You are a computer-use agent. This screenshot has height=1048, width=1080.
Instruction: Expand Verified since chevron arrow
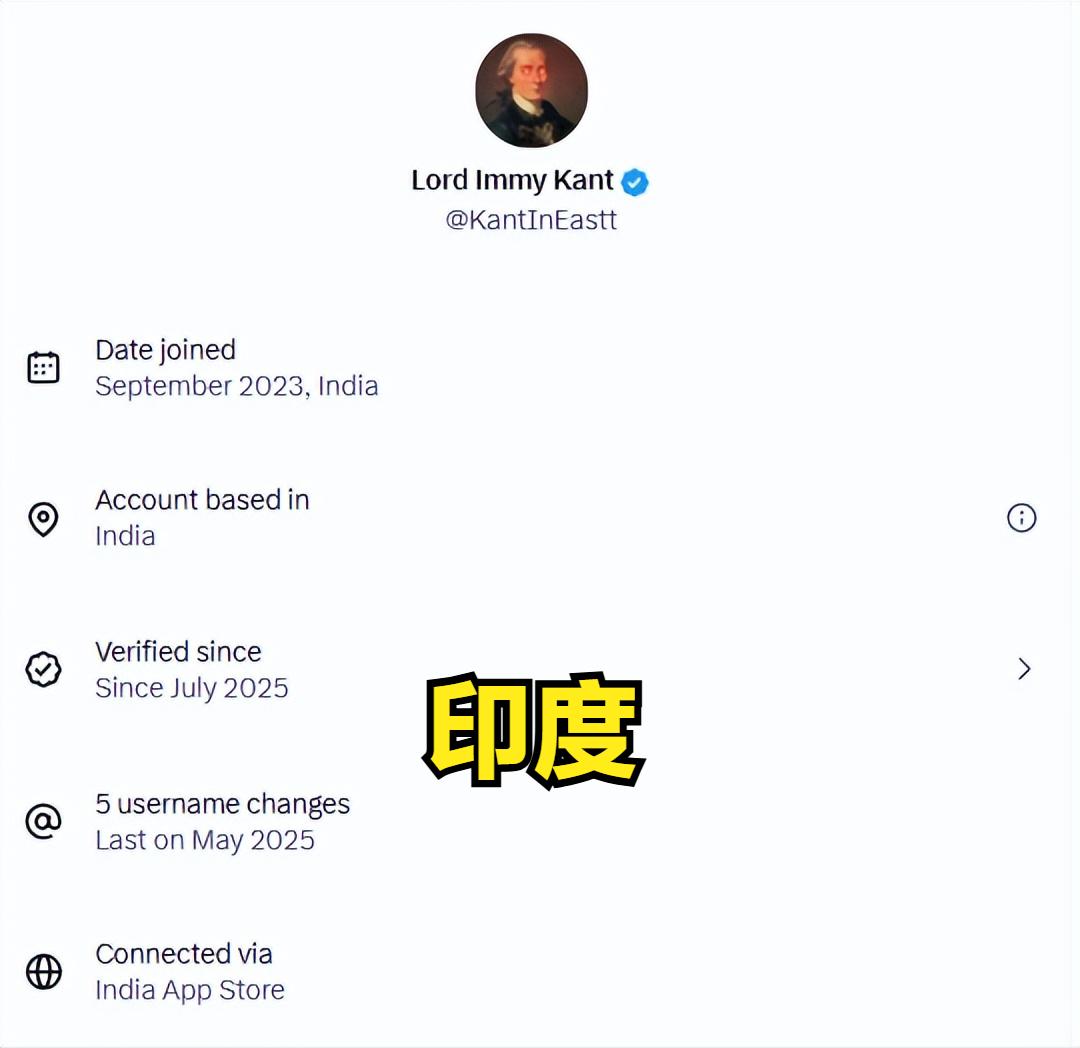pyautogui.click(x=1024, y=669)
